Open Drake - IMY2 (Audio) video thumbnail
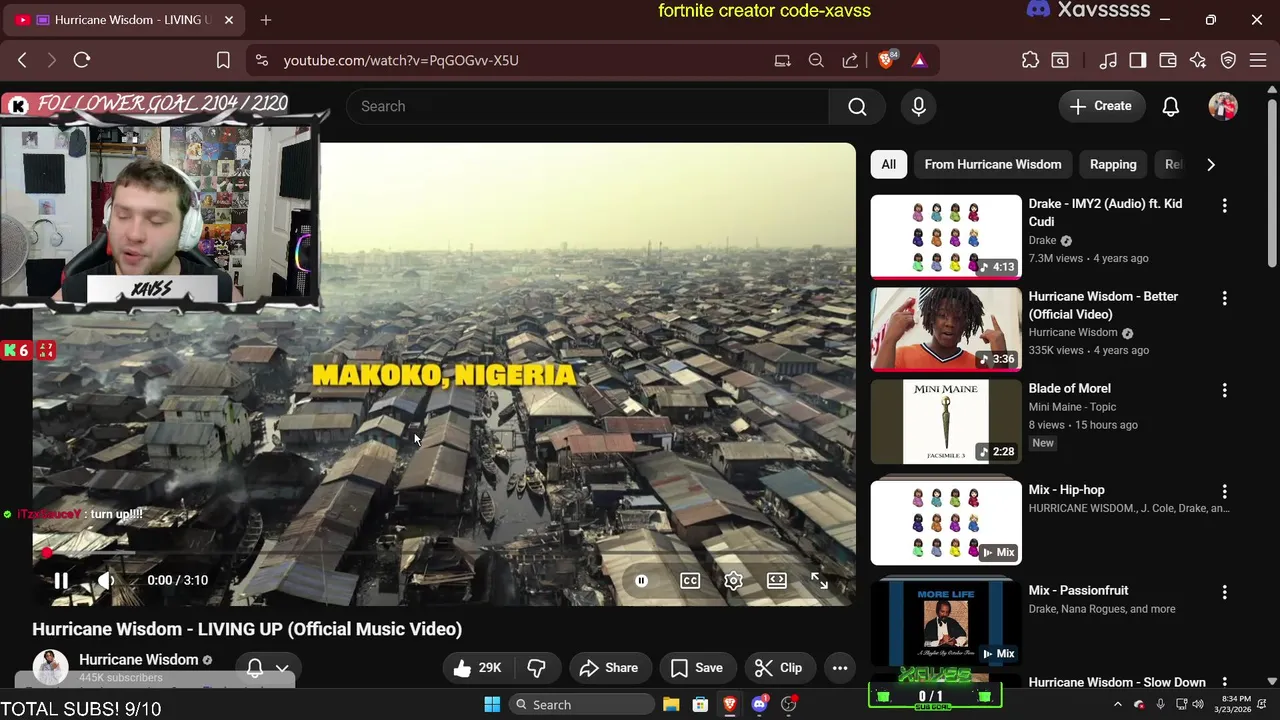The image size is (1280, 720). click(x=946, y=237)
